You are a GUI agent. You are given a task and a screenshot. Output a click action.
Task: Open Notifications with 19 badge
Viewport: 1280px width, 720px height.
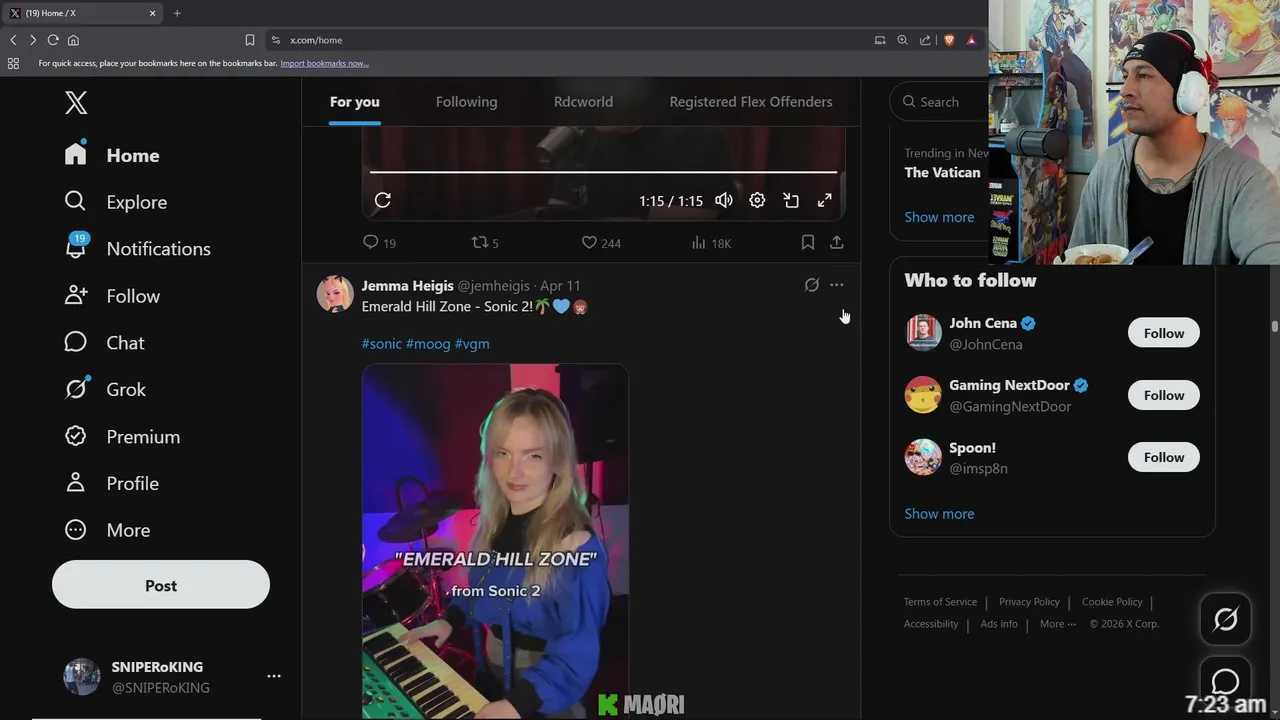click(137, 249)
